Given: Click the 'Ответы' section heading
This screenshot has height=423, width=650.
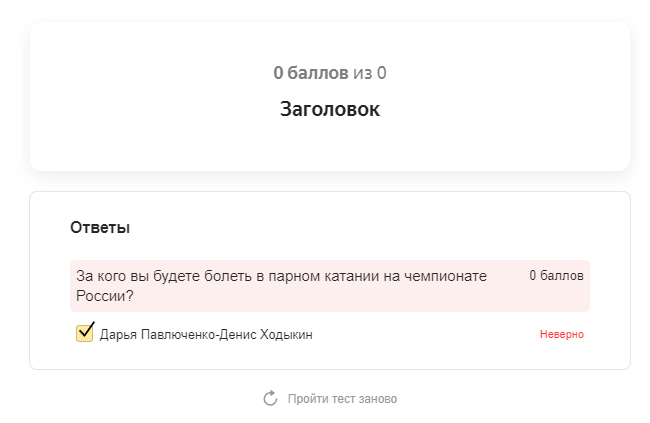Looking at the screenshot, I should (100, 228).
